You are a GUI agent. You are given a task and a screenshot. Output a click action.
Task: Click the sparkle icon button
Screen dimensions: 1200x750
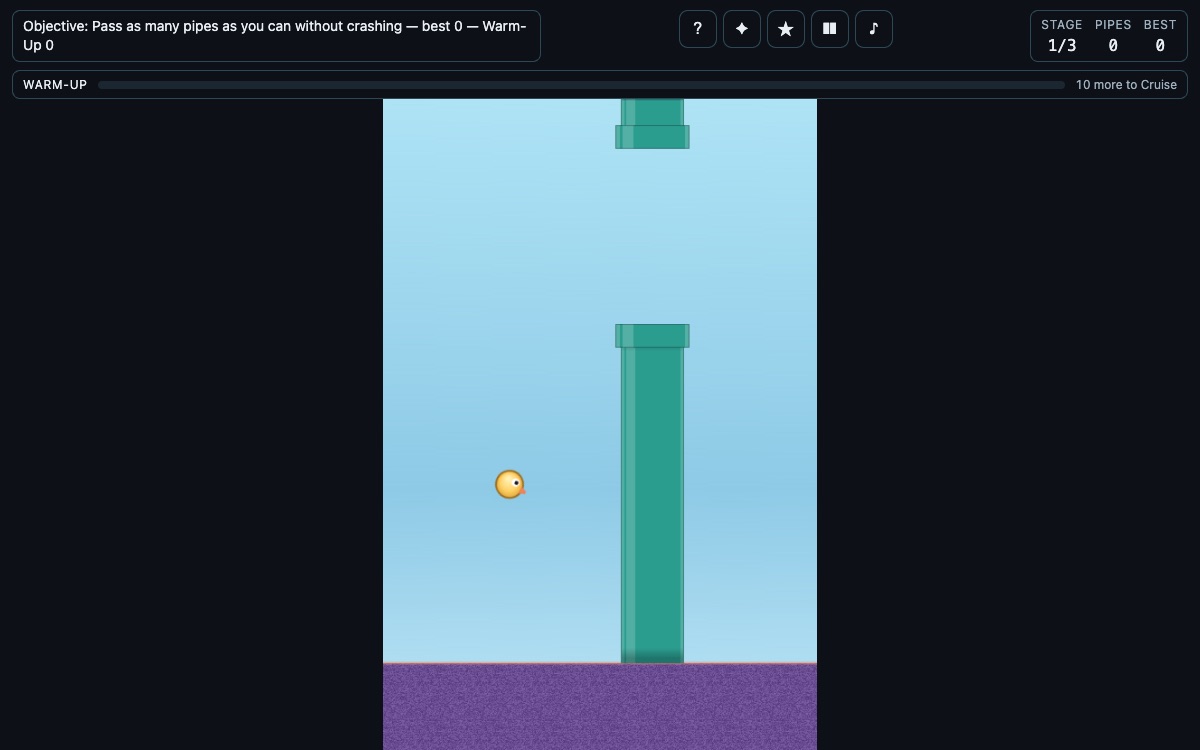tap(742, 29)
